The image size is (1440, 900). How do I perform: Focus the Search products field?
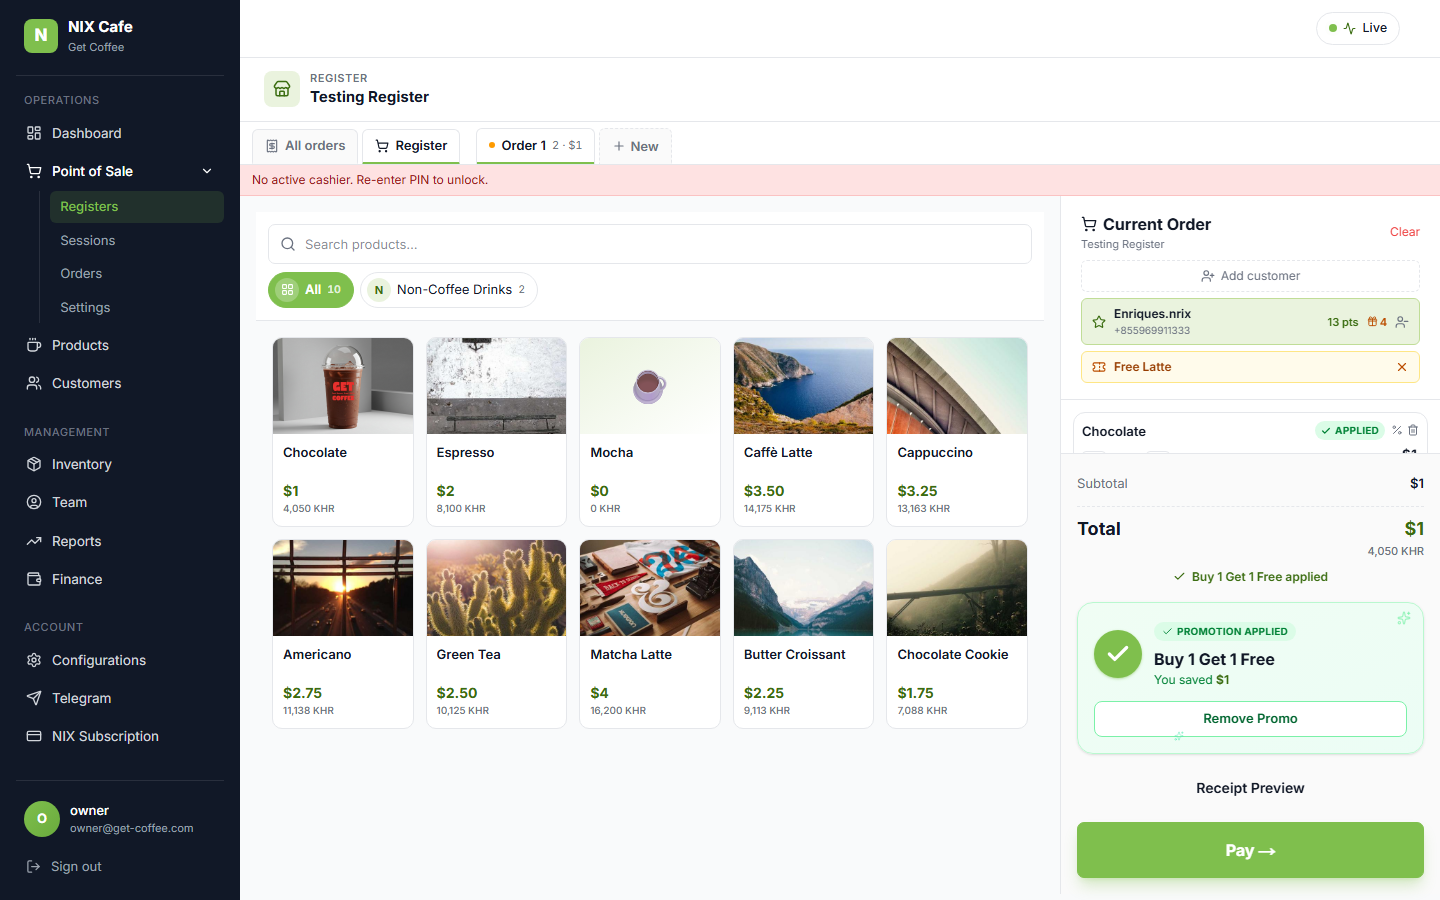[x=650, y=244]
